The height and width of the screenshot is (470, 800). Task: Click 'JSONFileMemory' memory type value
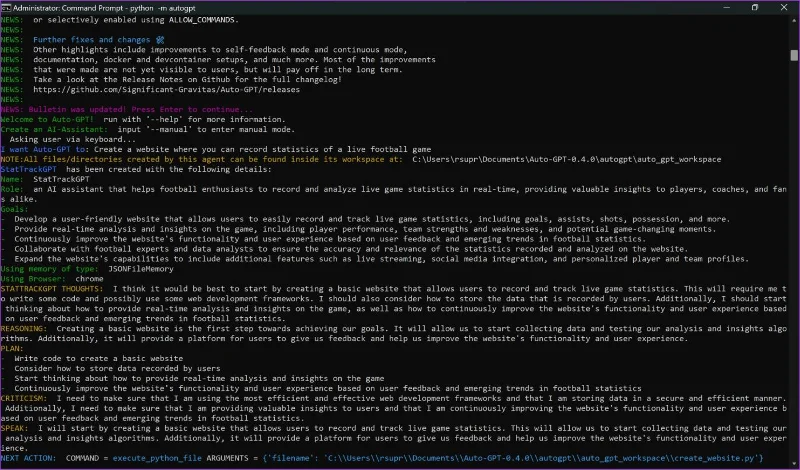tap(141, 269)
